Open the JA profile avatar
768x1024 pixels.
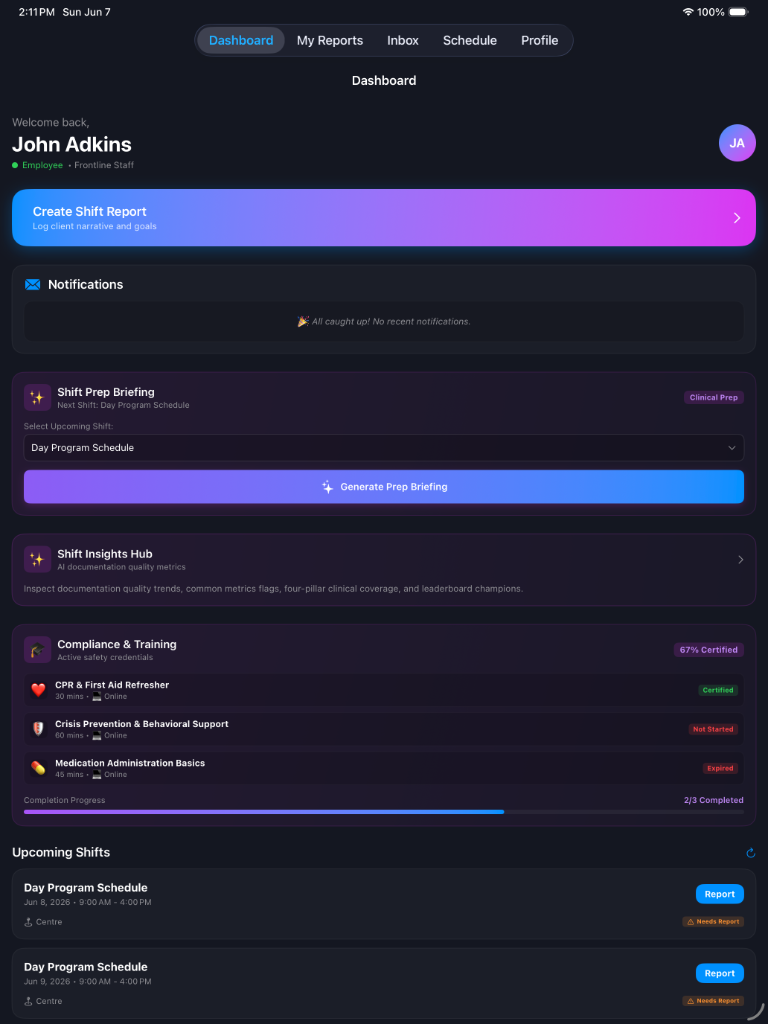(737, 142)
